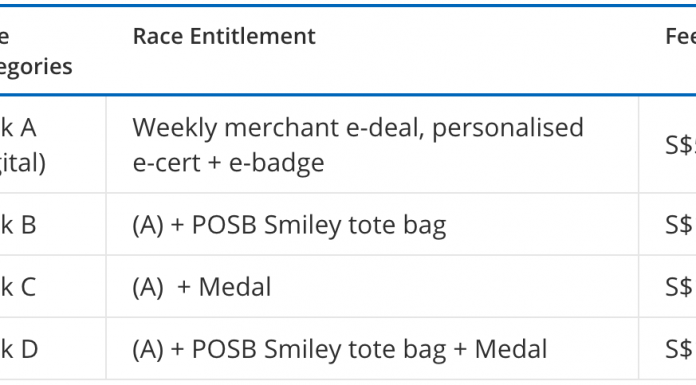Click the fee value in Pack A row
The width and height of the screenshot is (696, 385).
[x=680, y=145]
